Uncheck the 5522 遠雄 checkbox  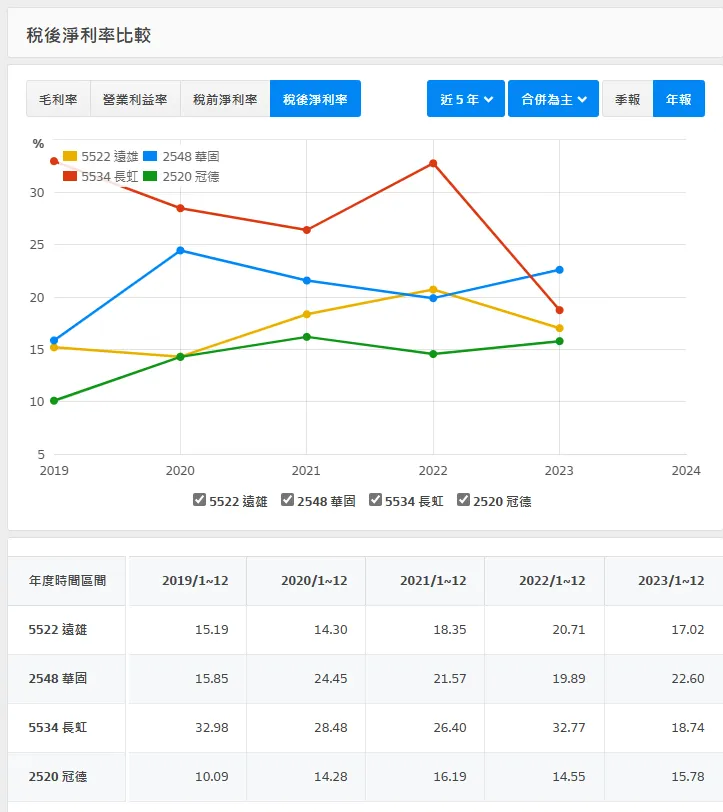coord(199,500)
